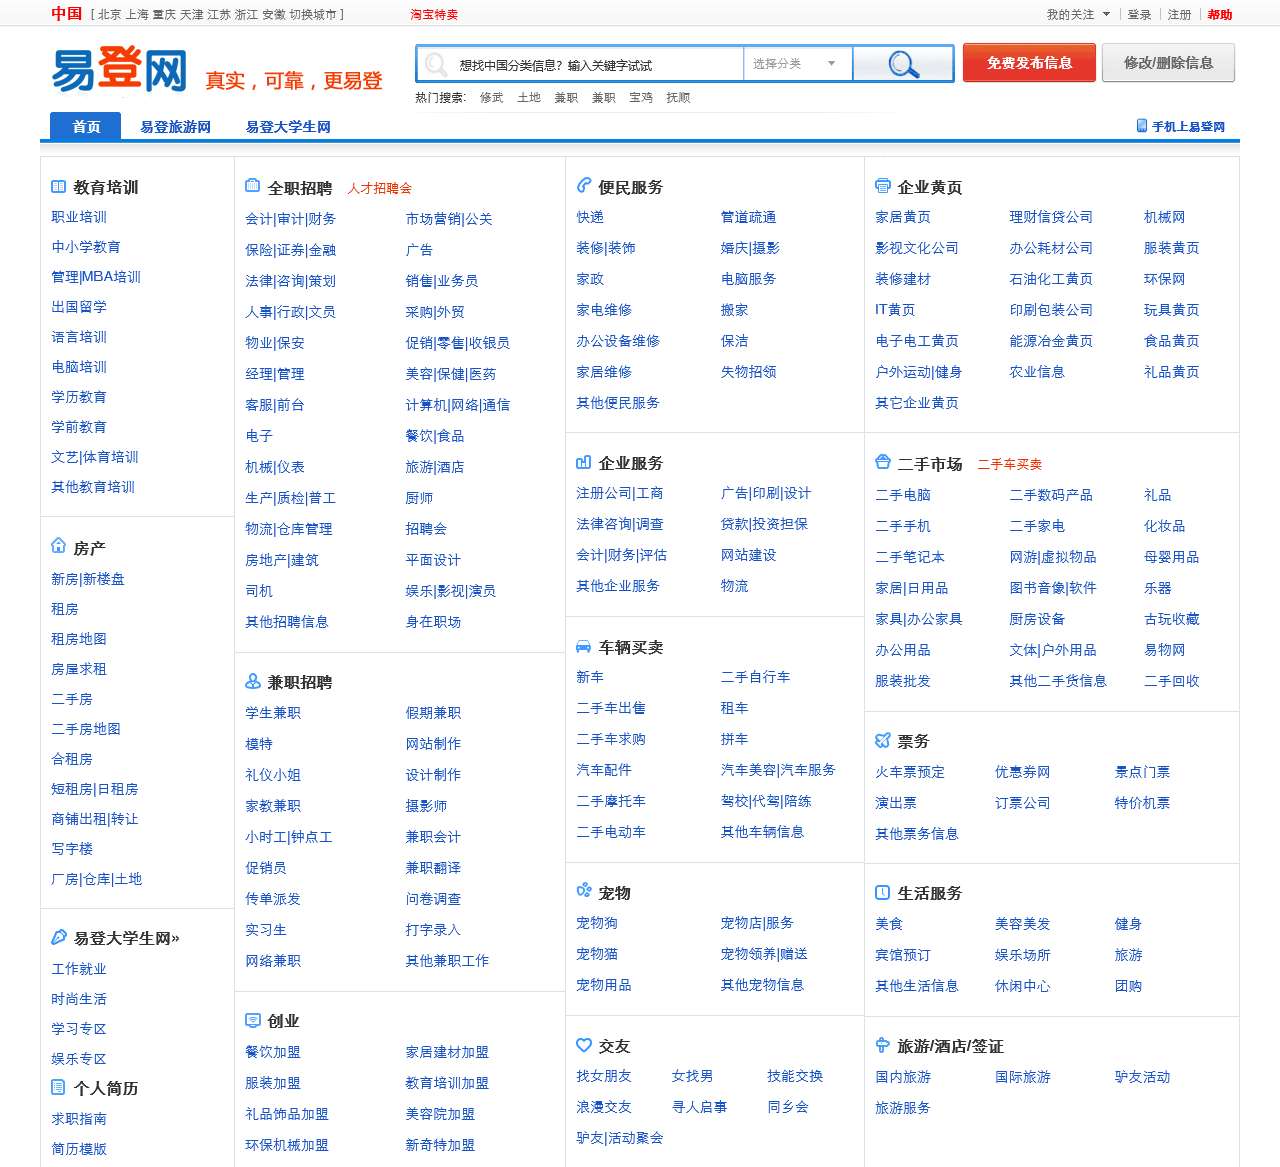
Task: Click hot search term 修武
Action: 492,98
